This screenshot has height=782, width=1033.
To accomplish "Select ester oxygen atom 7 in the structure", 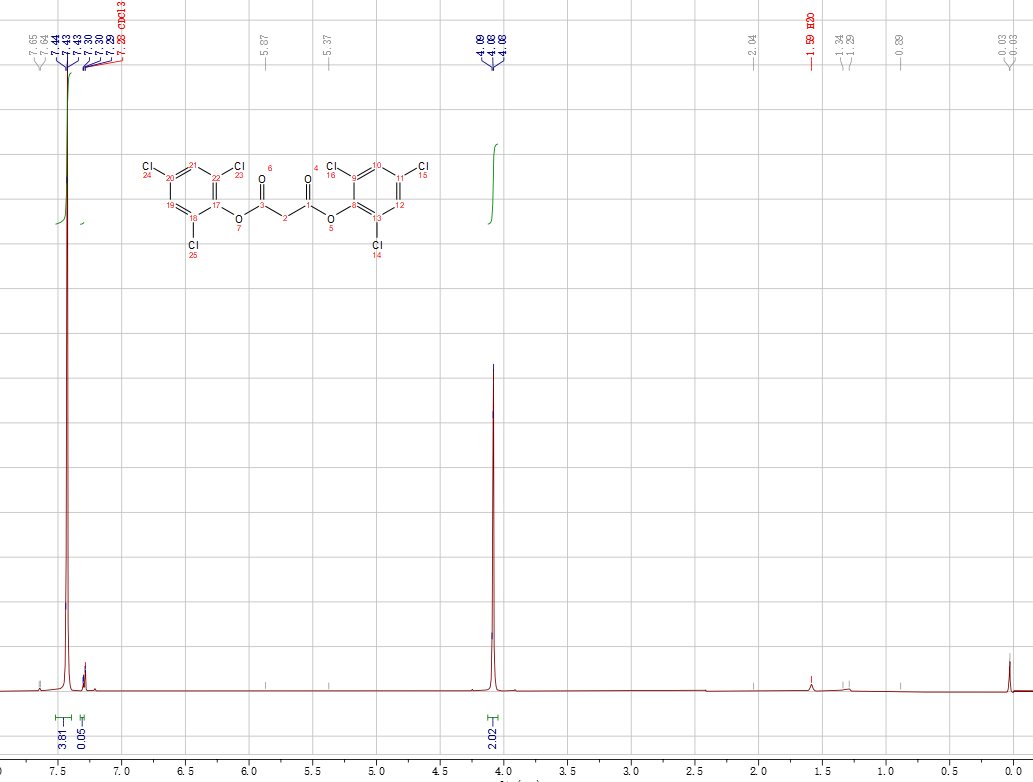I will coord(238,218).
